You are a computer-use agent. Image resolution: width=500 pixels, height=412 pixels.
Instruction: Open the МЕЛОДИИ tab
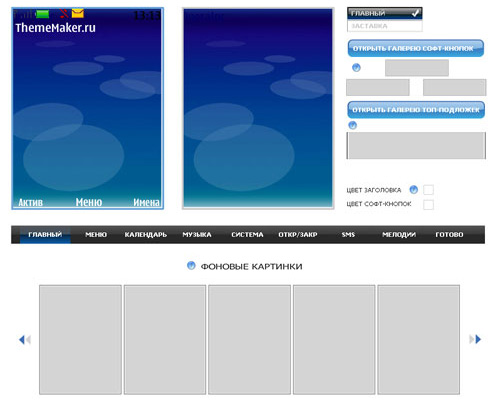pos(399,235)
